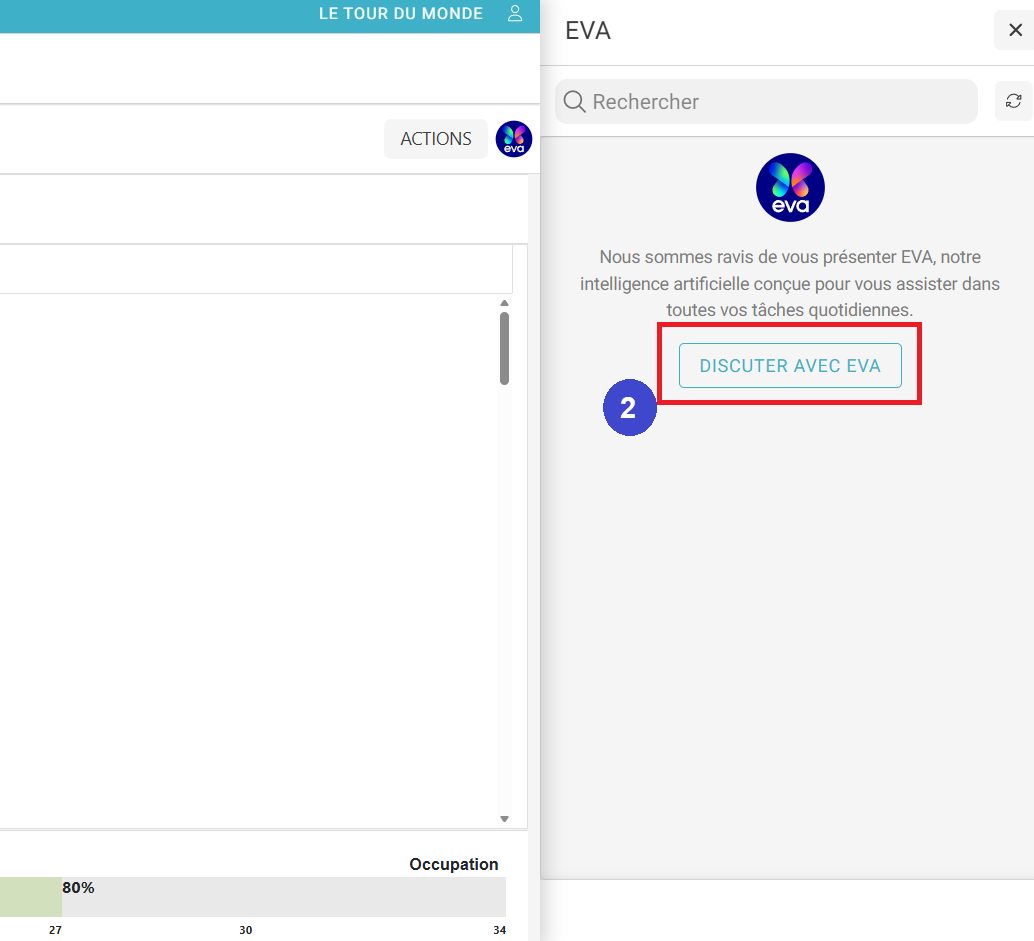The image size is (1034, 941).
Task: Focus the Rechercher search field
Action: (780, 102)
